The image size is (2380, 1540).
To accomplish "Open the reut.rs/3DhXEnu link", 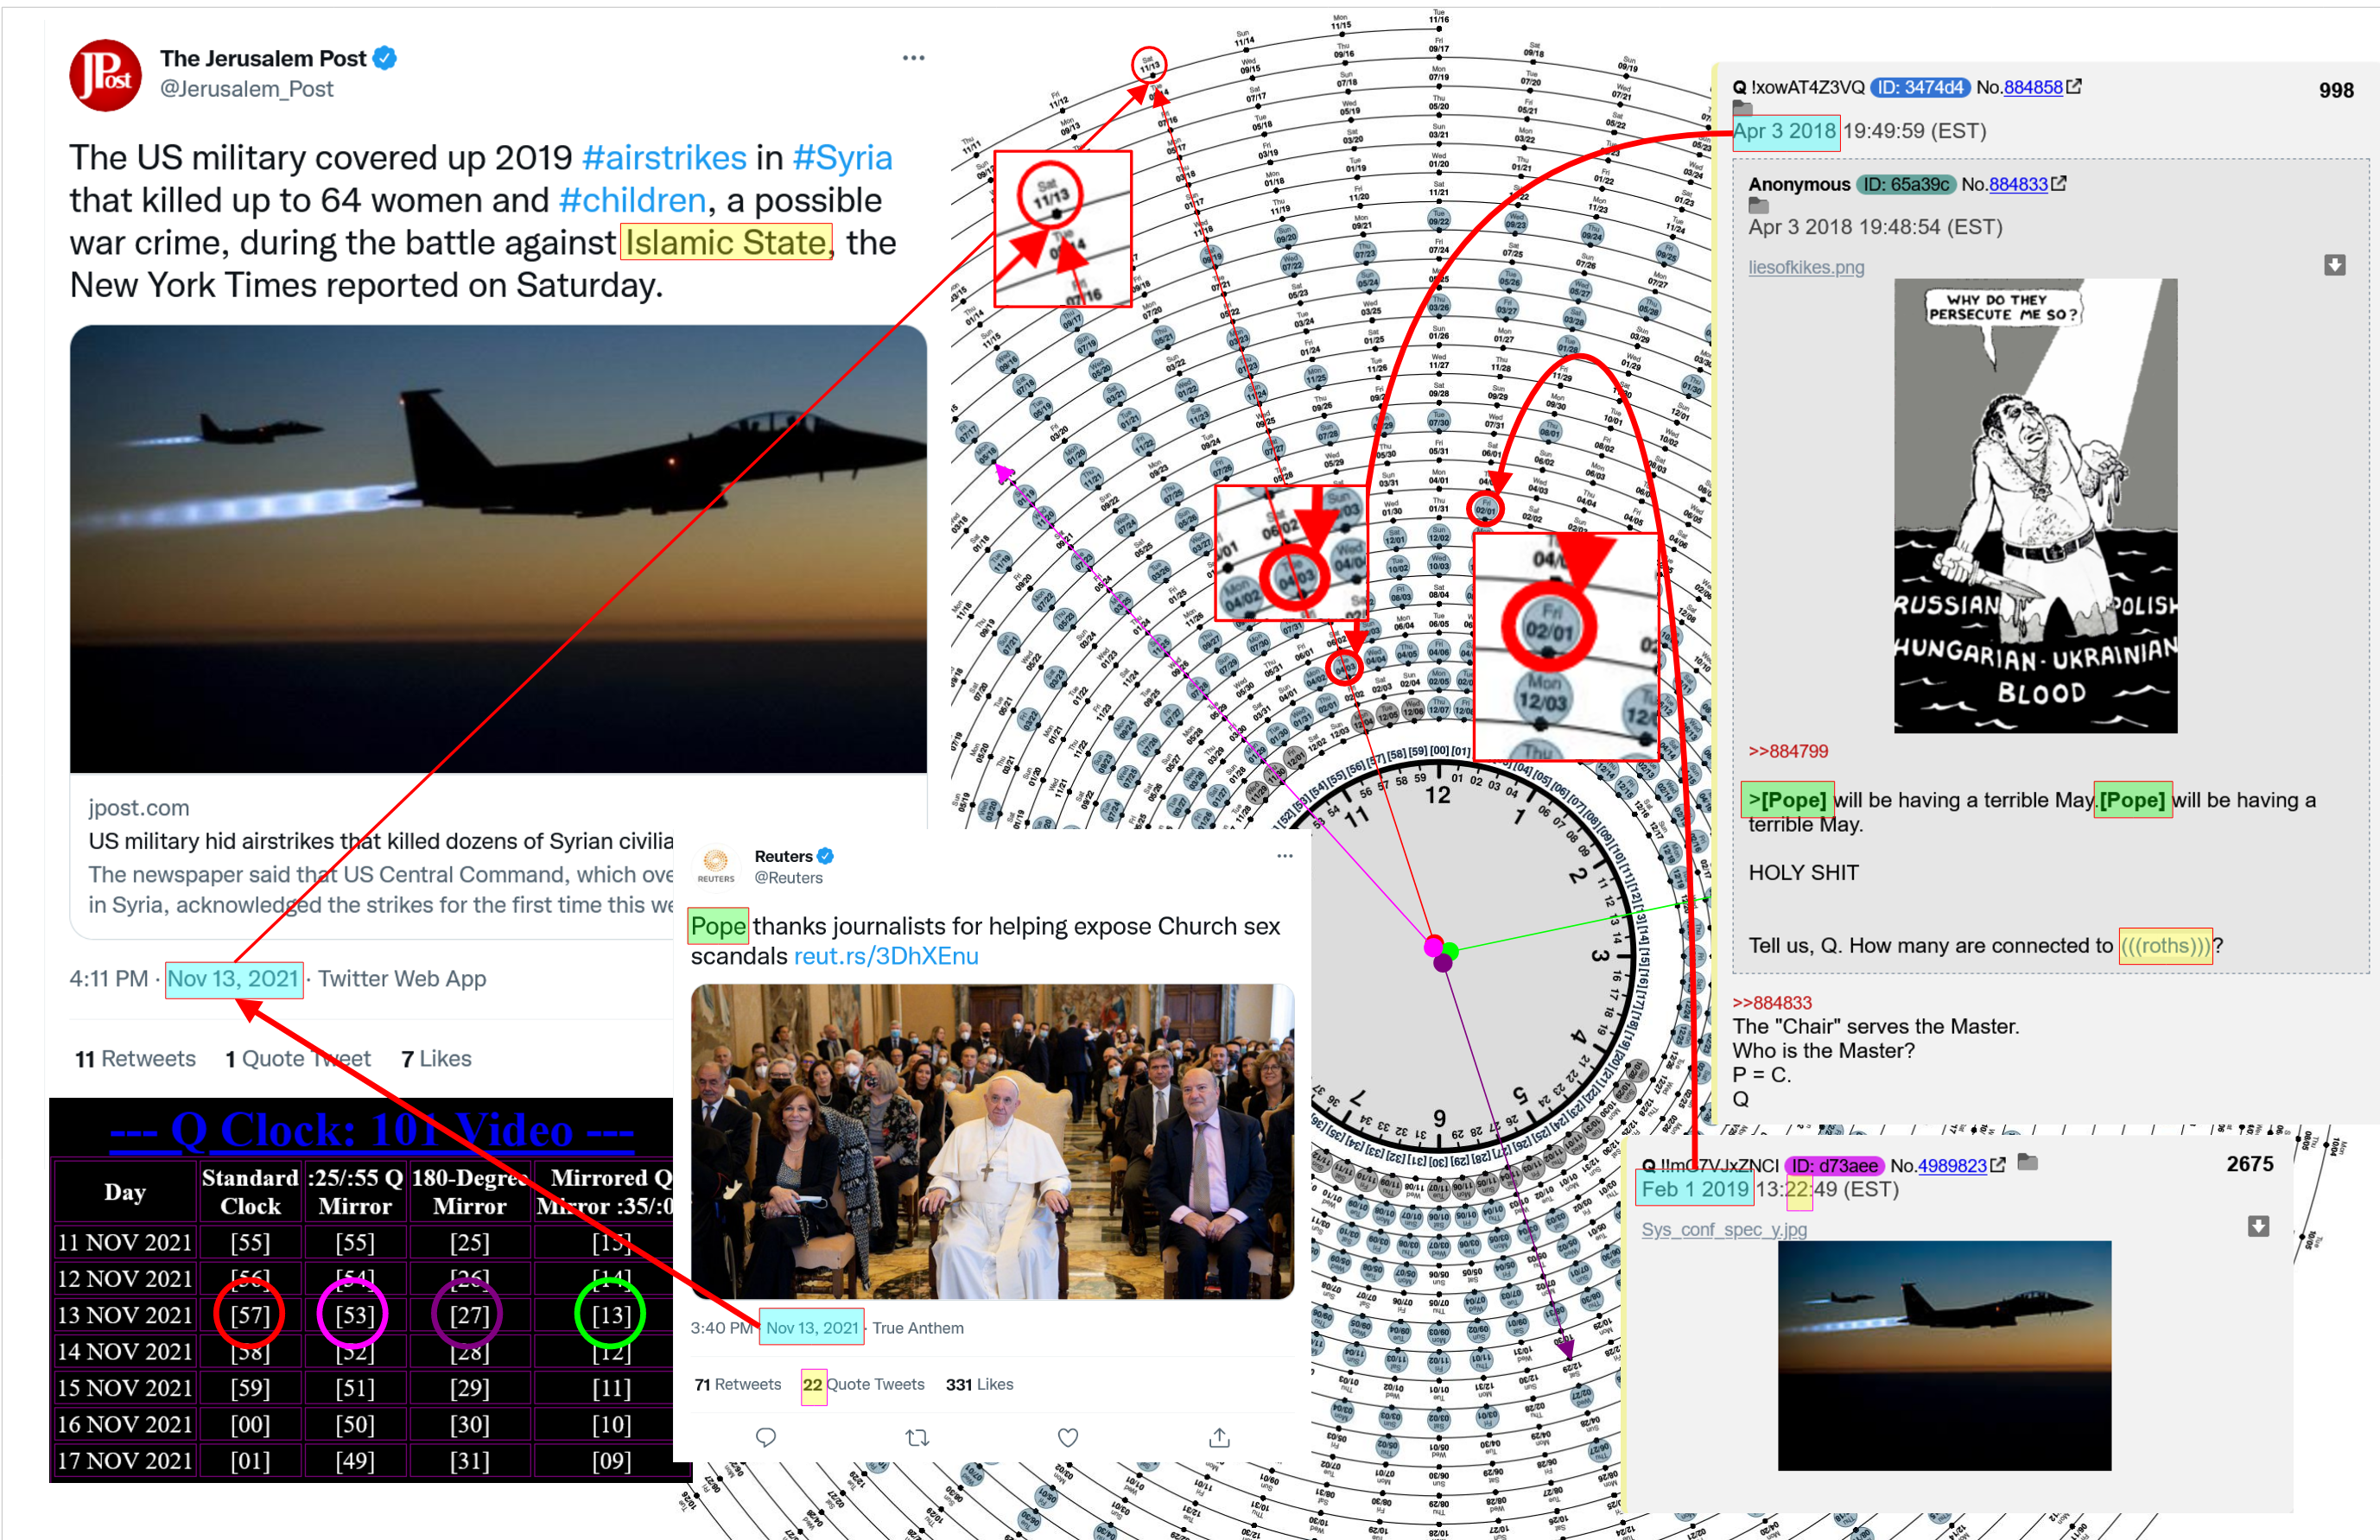I will pyautogui.click(x=886, y=956).
